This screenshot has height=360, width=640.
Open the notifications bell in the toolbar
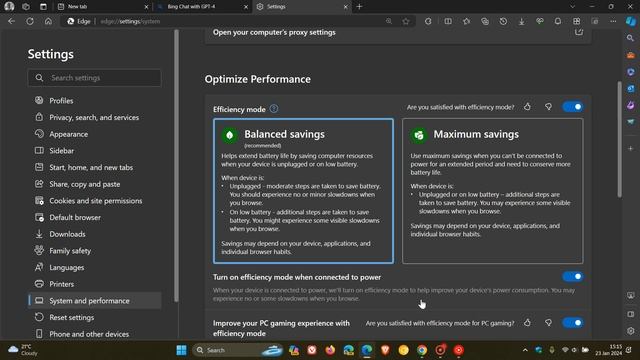(558, 21)
